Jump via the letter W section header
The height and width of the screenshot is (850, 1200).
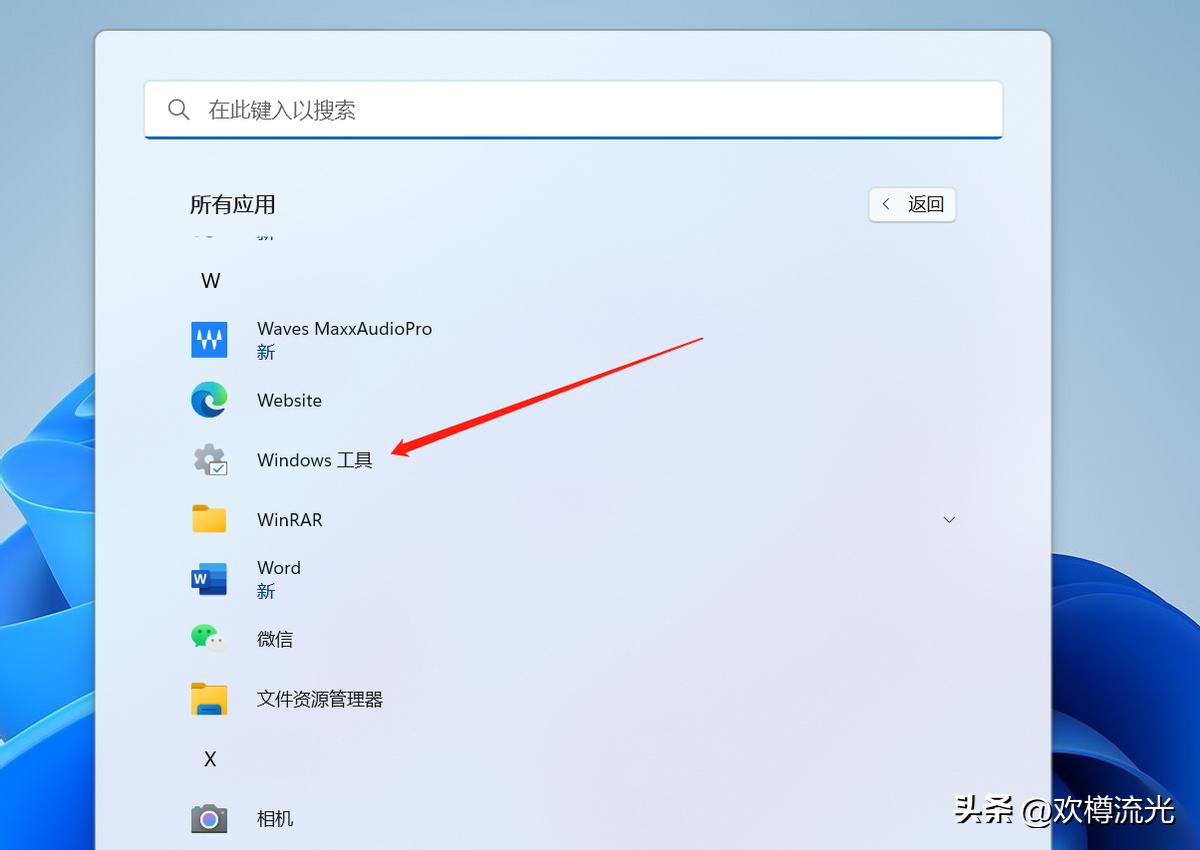pos(210,281)
